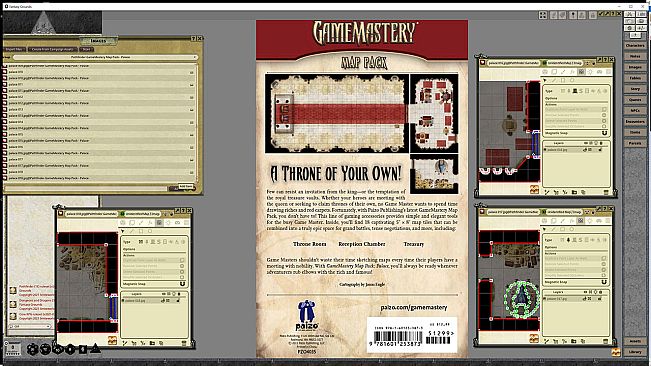
Task: Open the Tables sidebar button
Action: point(635,78)
